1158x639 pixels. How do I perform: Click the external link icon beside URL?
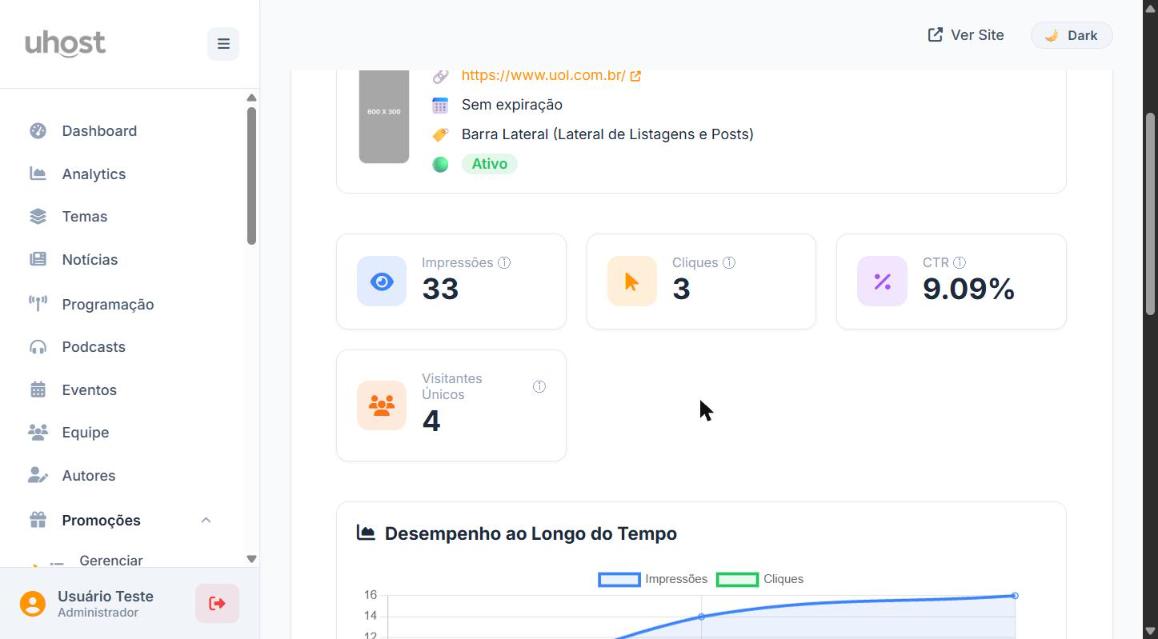point(635,76)
